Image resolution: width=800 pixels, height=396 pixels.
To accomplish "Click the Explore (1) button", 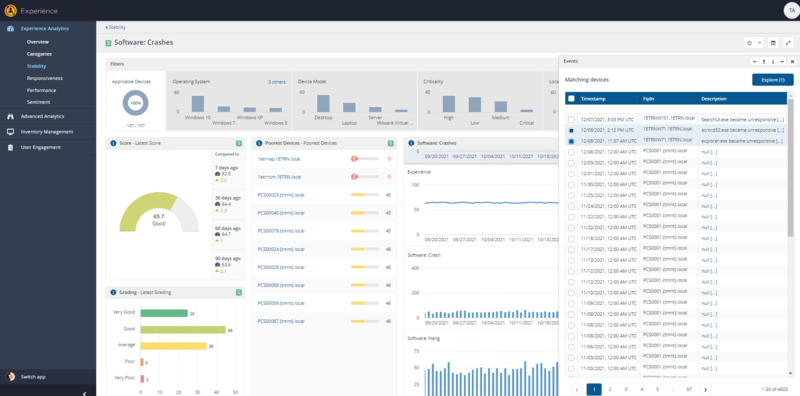I will (772, 80).
